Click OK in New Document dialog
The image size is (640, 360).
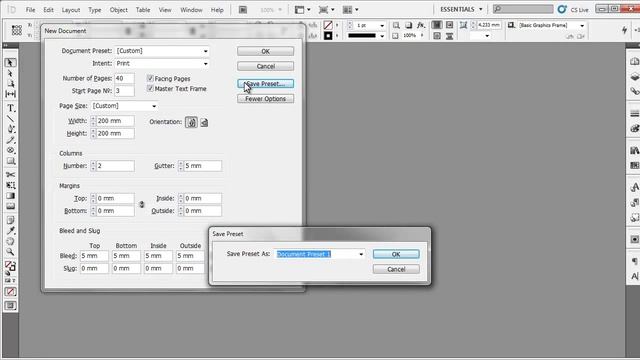pyautogui.click(x=265, y=51)
